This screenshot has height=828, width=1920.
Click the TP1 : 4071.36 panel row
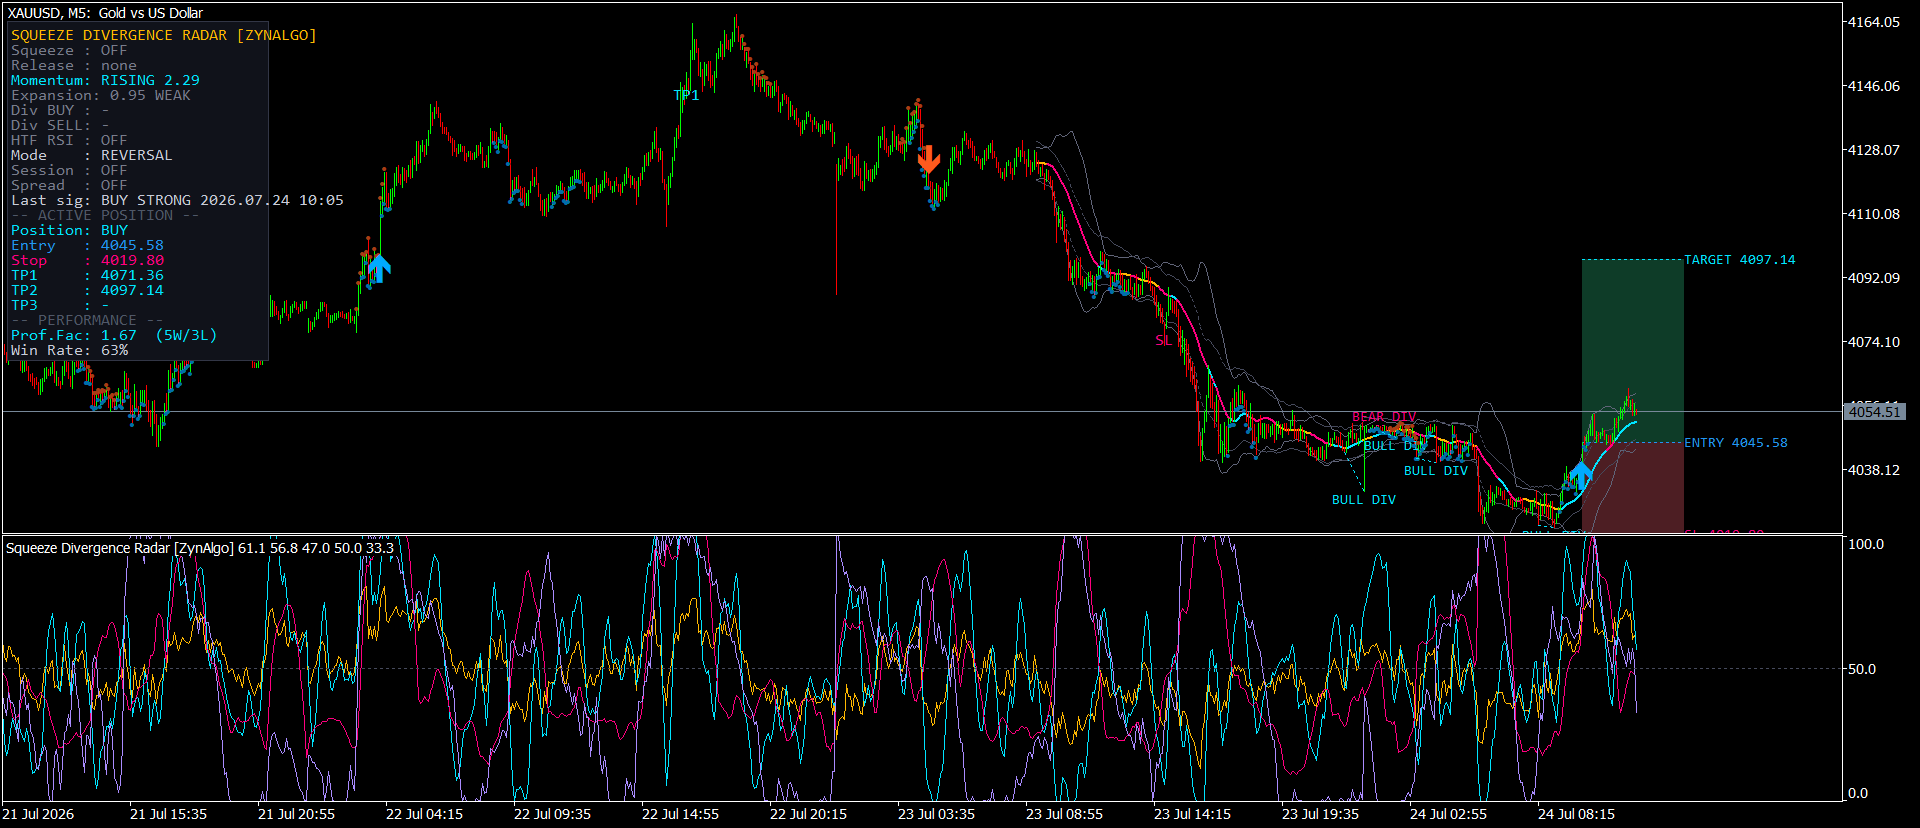(87, 275)
